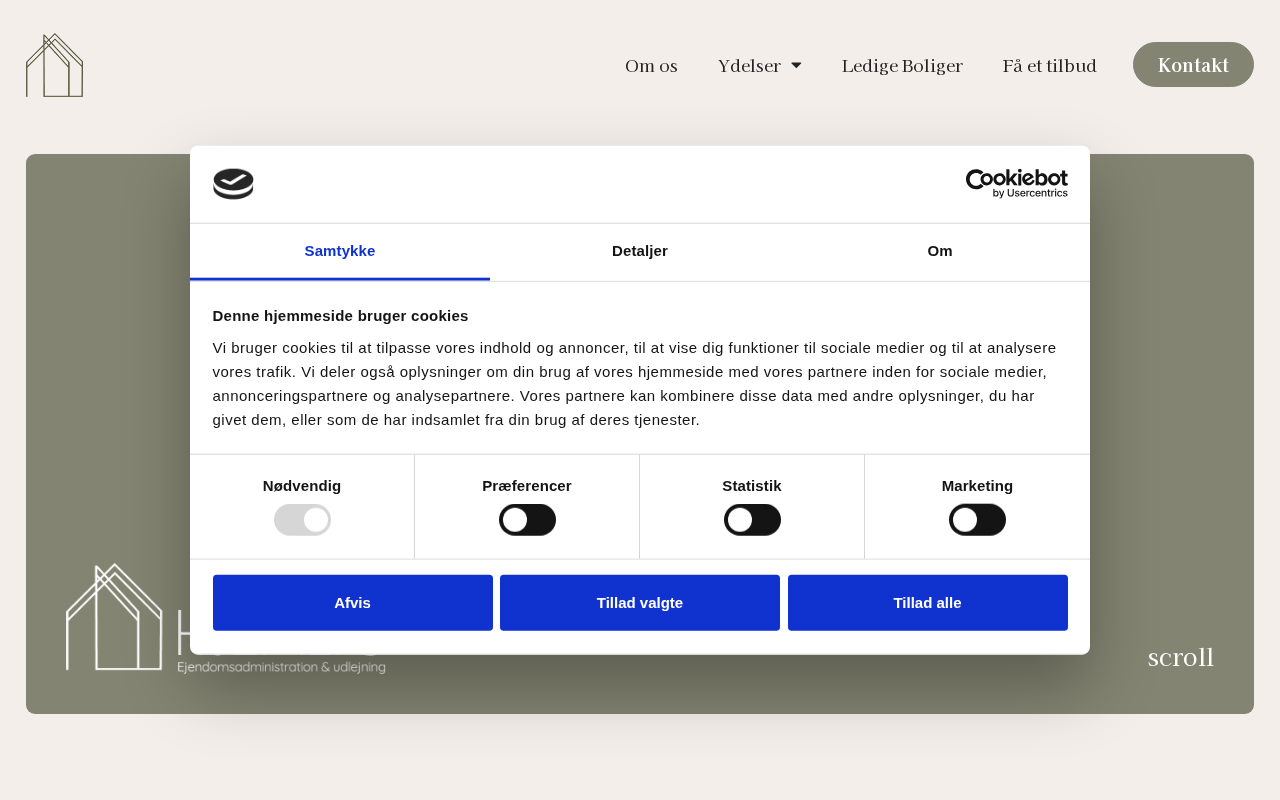This screenshot has height=800, width=1280.
Task: Click the Tillad valgte button
Action: tap(640, 603)
